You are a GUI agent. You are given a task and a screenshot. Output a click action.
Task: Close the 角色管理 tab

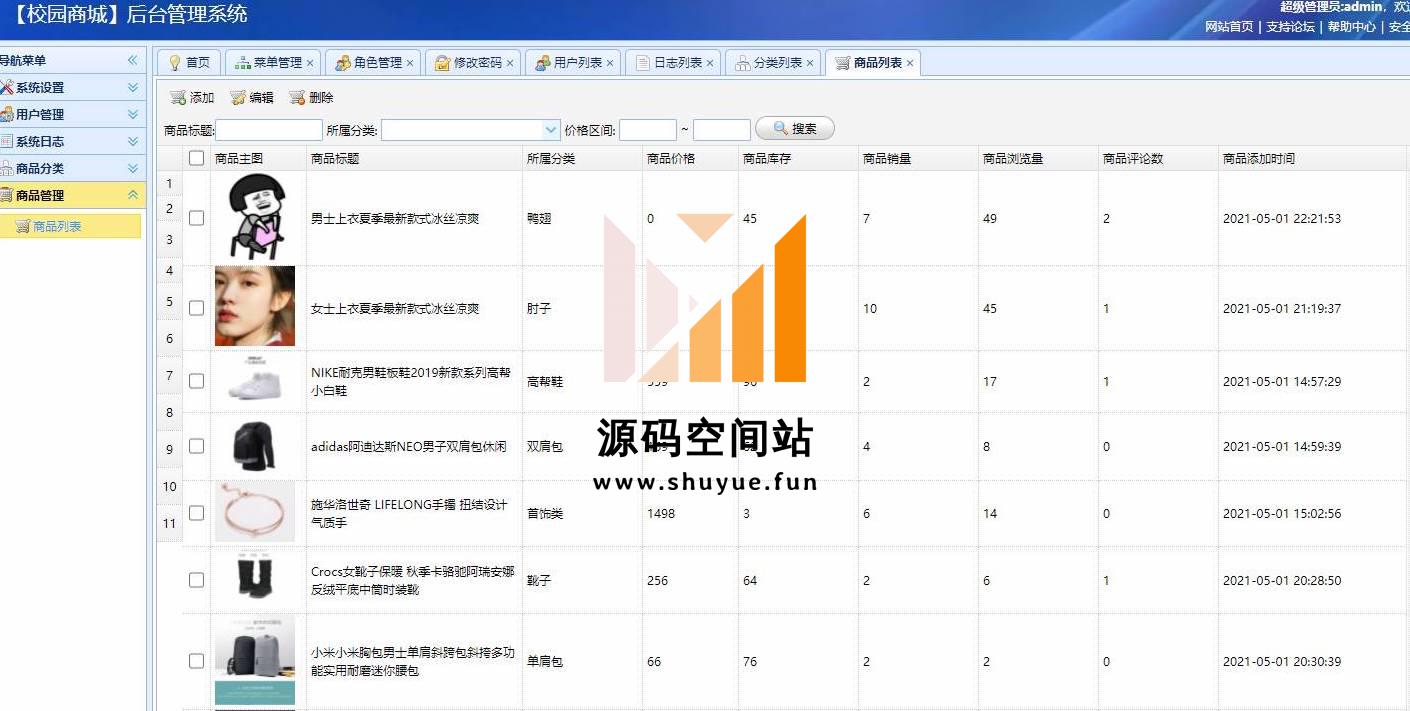click(410, 63)
